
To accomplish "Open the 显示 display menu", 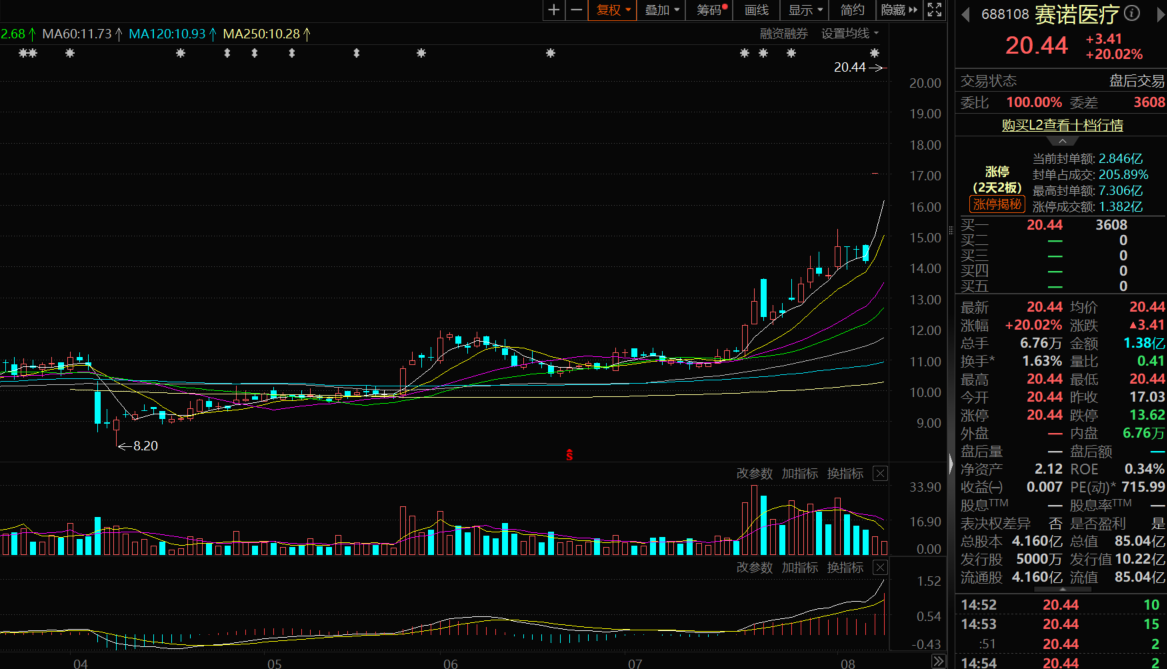I will tap(806, 10).
